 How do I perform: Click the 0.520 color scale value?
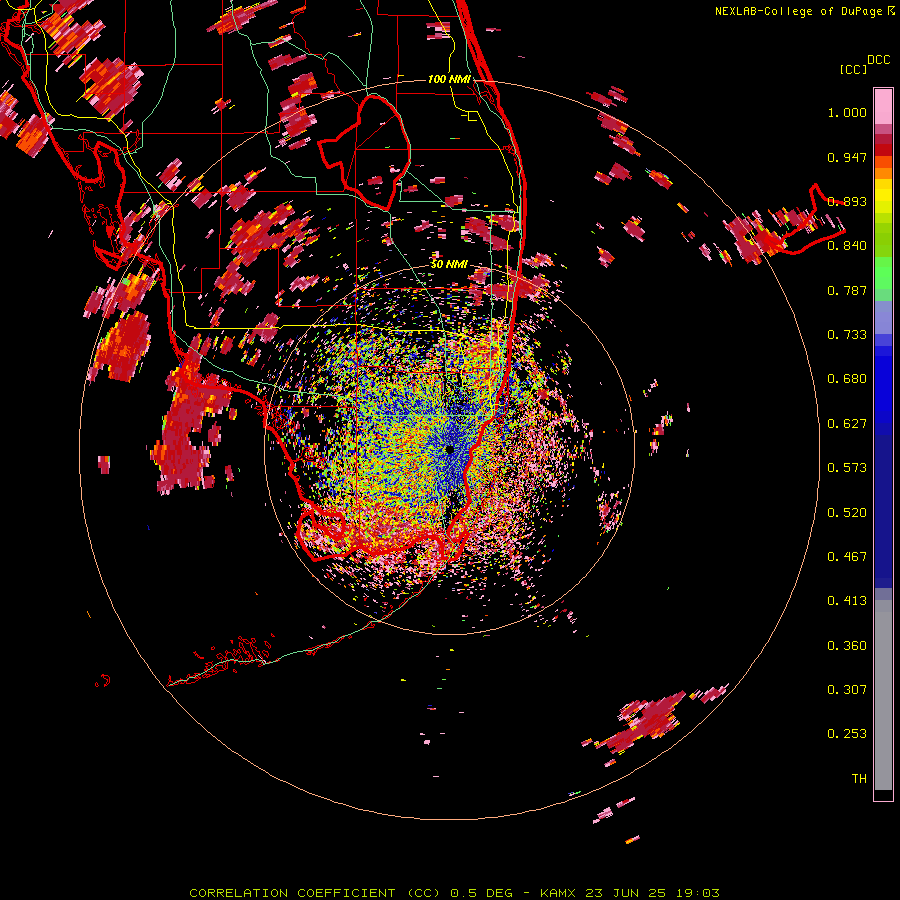tap(847, 513)
